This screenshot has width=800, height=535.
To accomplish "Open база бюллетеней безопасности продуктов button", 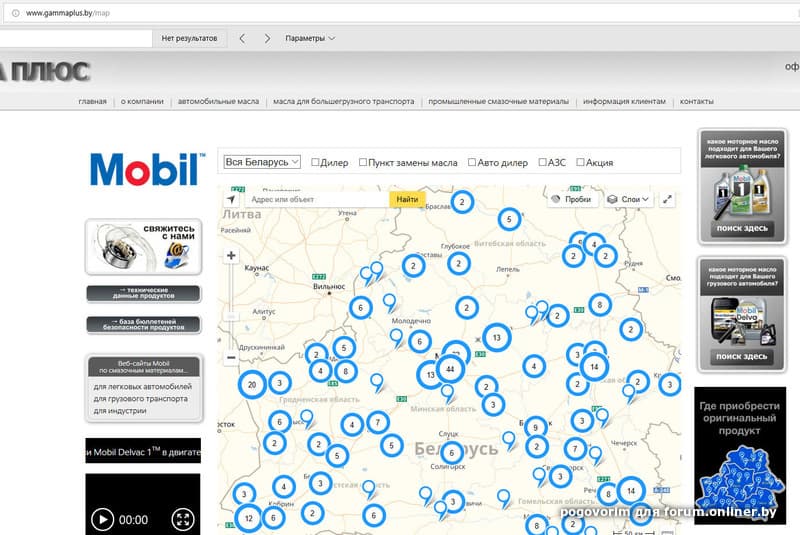I will [144, 325].
